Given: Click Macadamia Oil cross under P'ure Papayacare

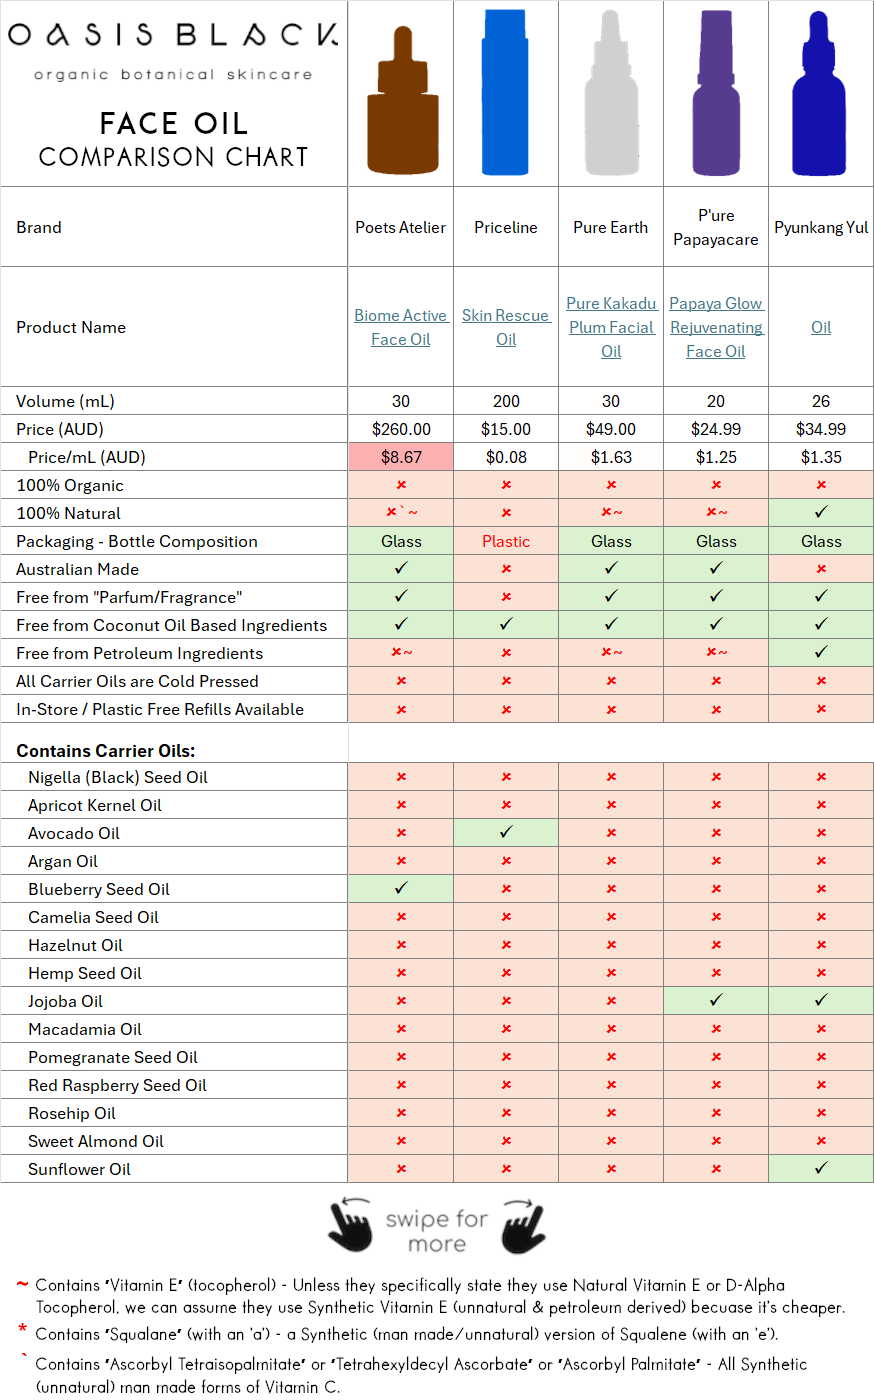Looking at the screenshot, I should tap(716, 1029).
